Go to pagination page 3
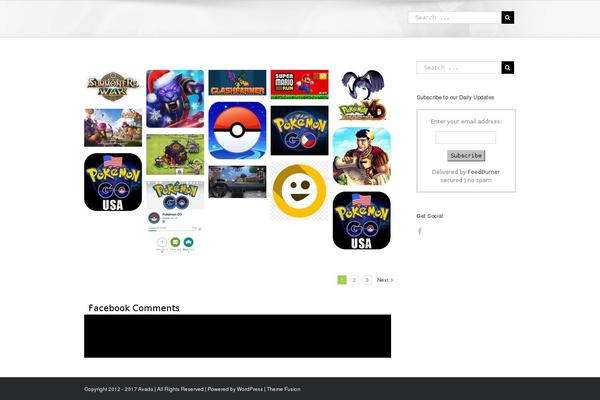 (367, 280)
